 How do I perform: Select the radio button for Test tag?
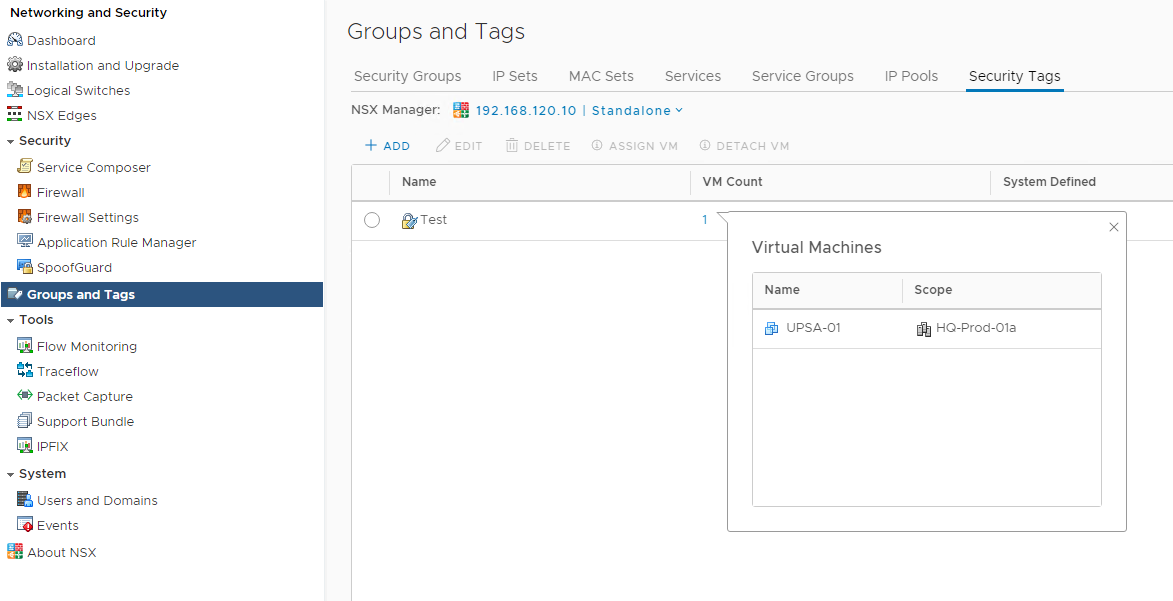point(372,220)
